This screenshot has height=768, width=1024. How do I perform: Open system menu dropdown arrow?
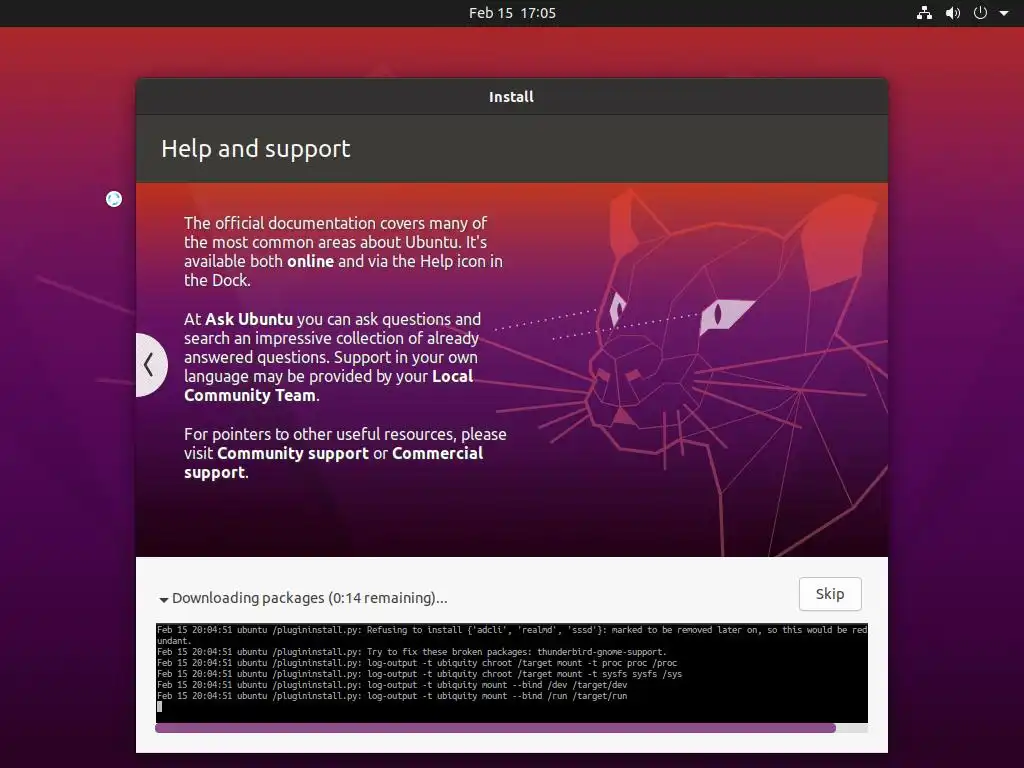coord(1004,13)
